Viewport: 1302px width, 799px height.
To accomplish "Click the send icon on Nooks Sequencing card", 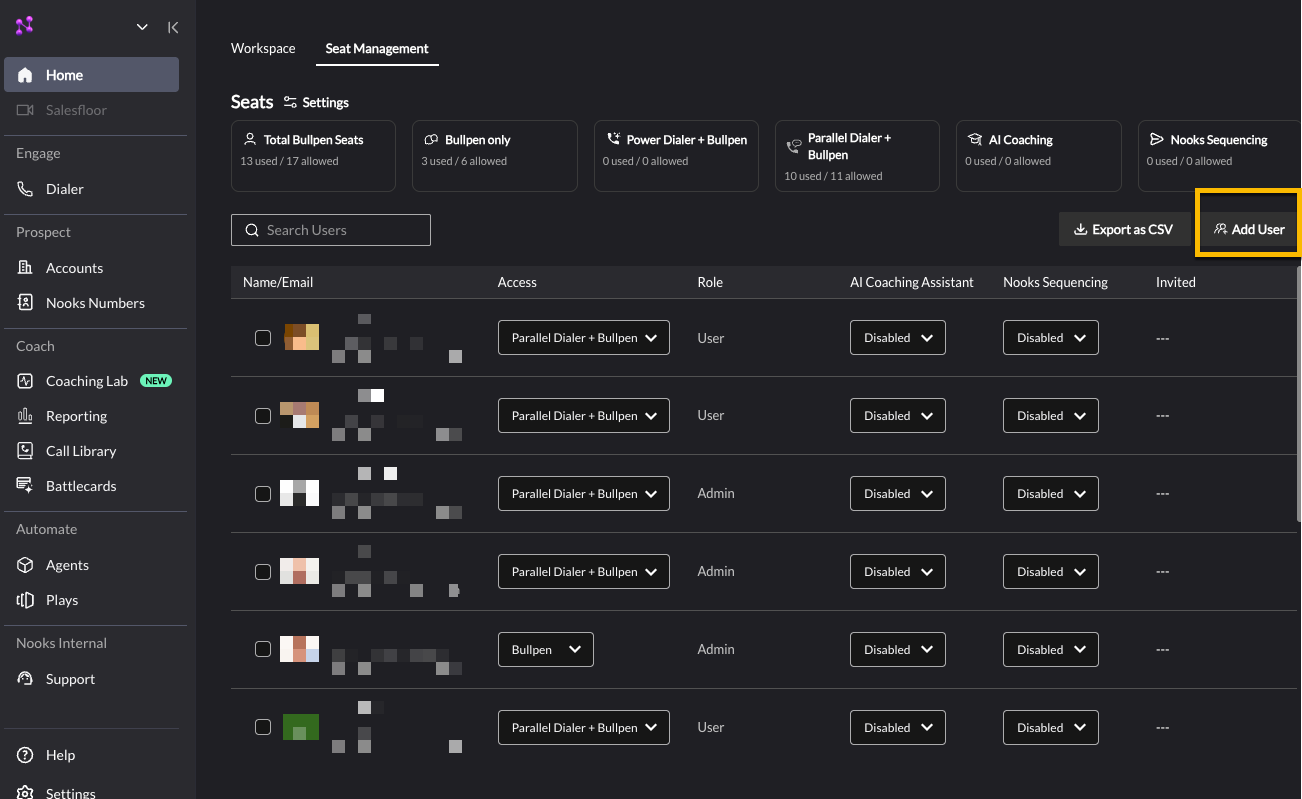I will coord(1156,140).
